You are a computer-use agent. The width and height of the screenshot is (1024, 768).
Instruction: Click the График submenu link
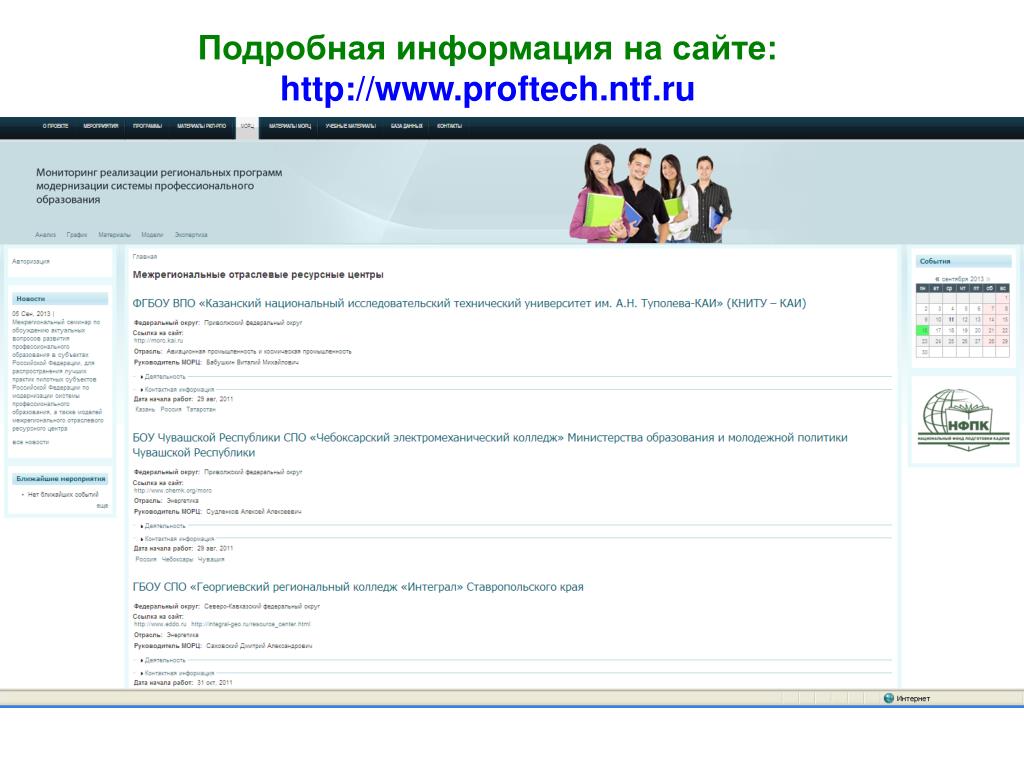pos(76,234)
